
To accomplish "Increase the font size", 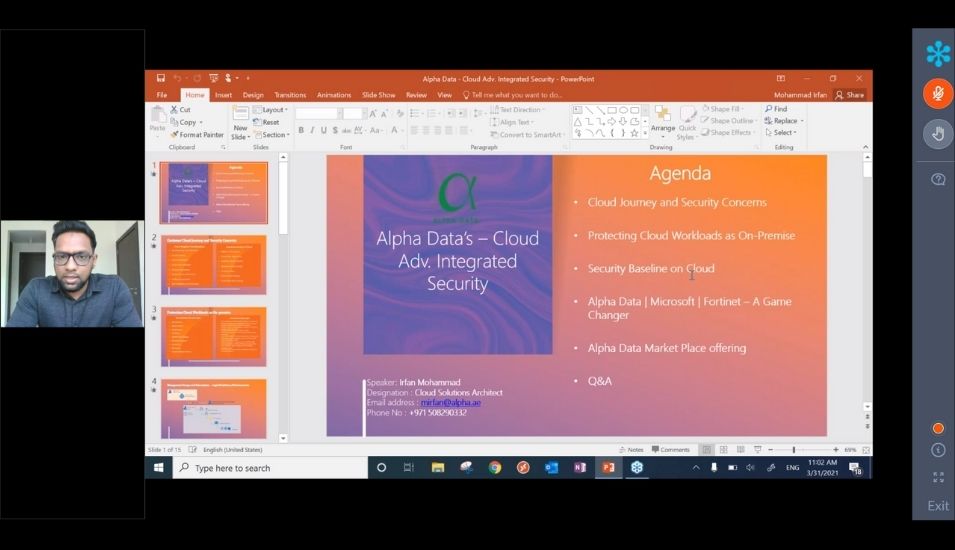I will pos(373,114).
